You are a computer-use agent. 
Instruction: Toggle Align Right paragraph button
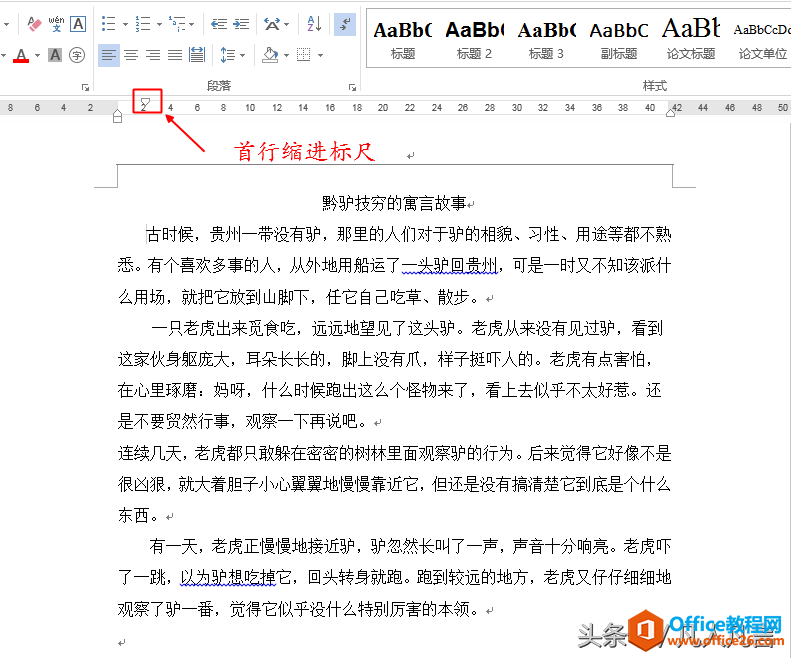[153, 55]
